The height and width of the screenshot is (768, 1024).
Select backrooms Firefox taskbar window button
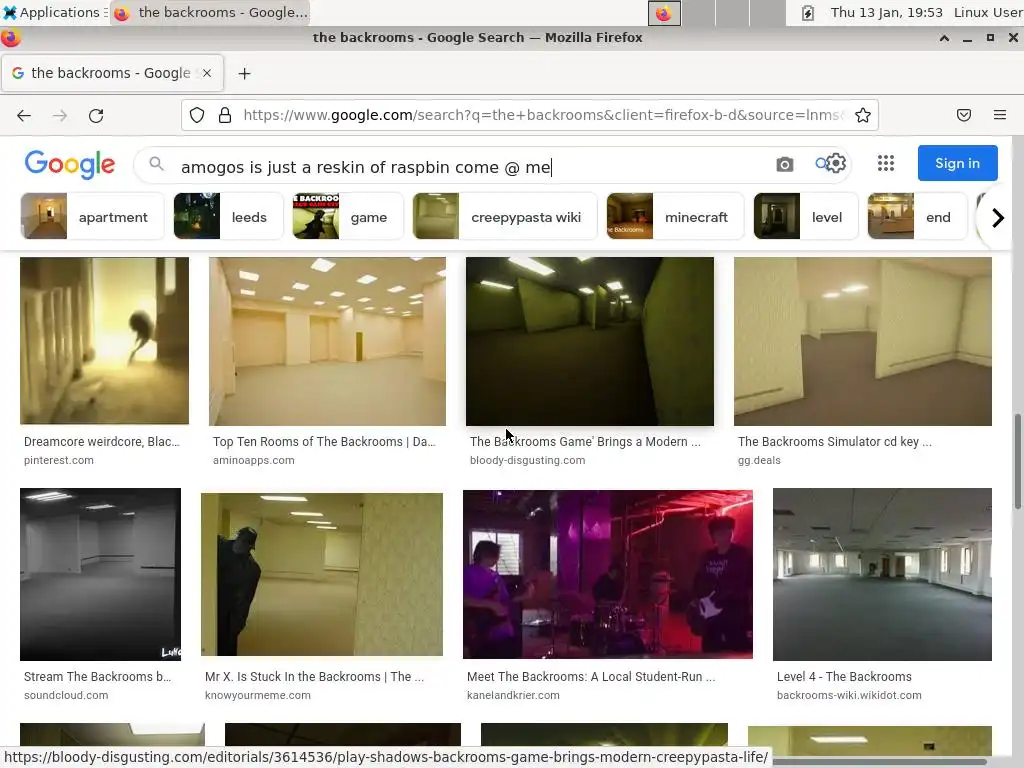[210, 12]
